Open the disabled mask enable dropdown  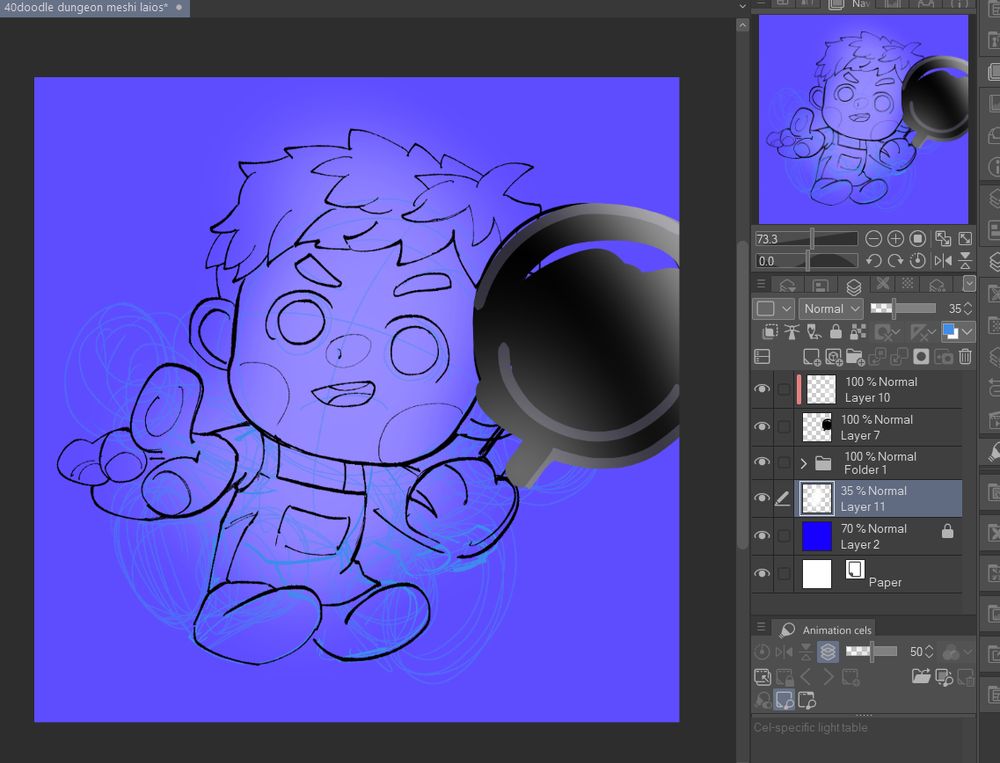click(x=886, y=332)
